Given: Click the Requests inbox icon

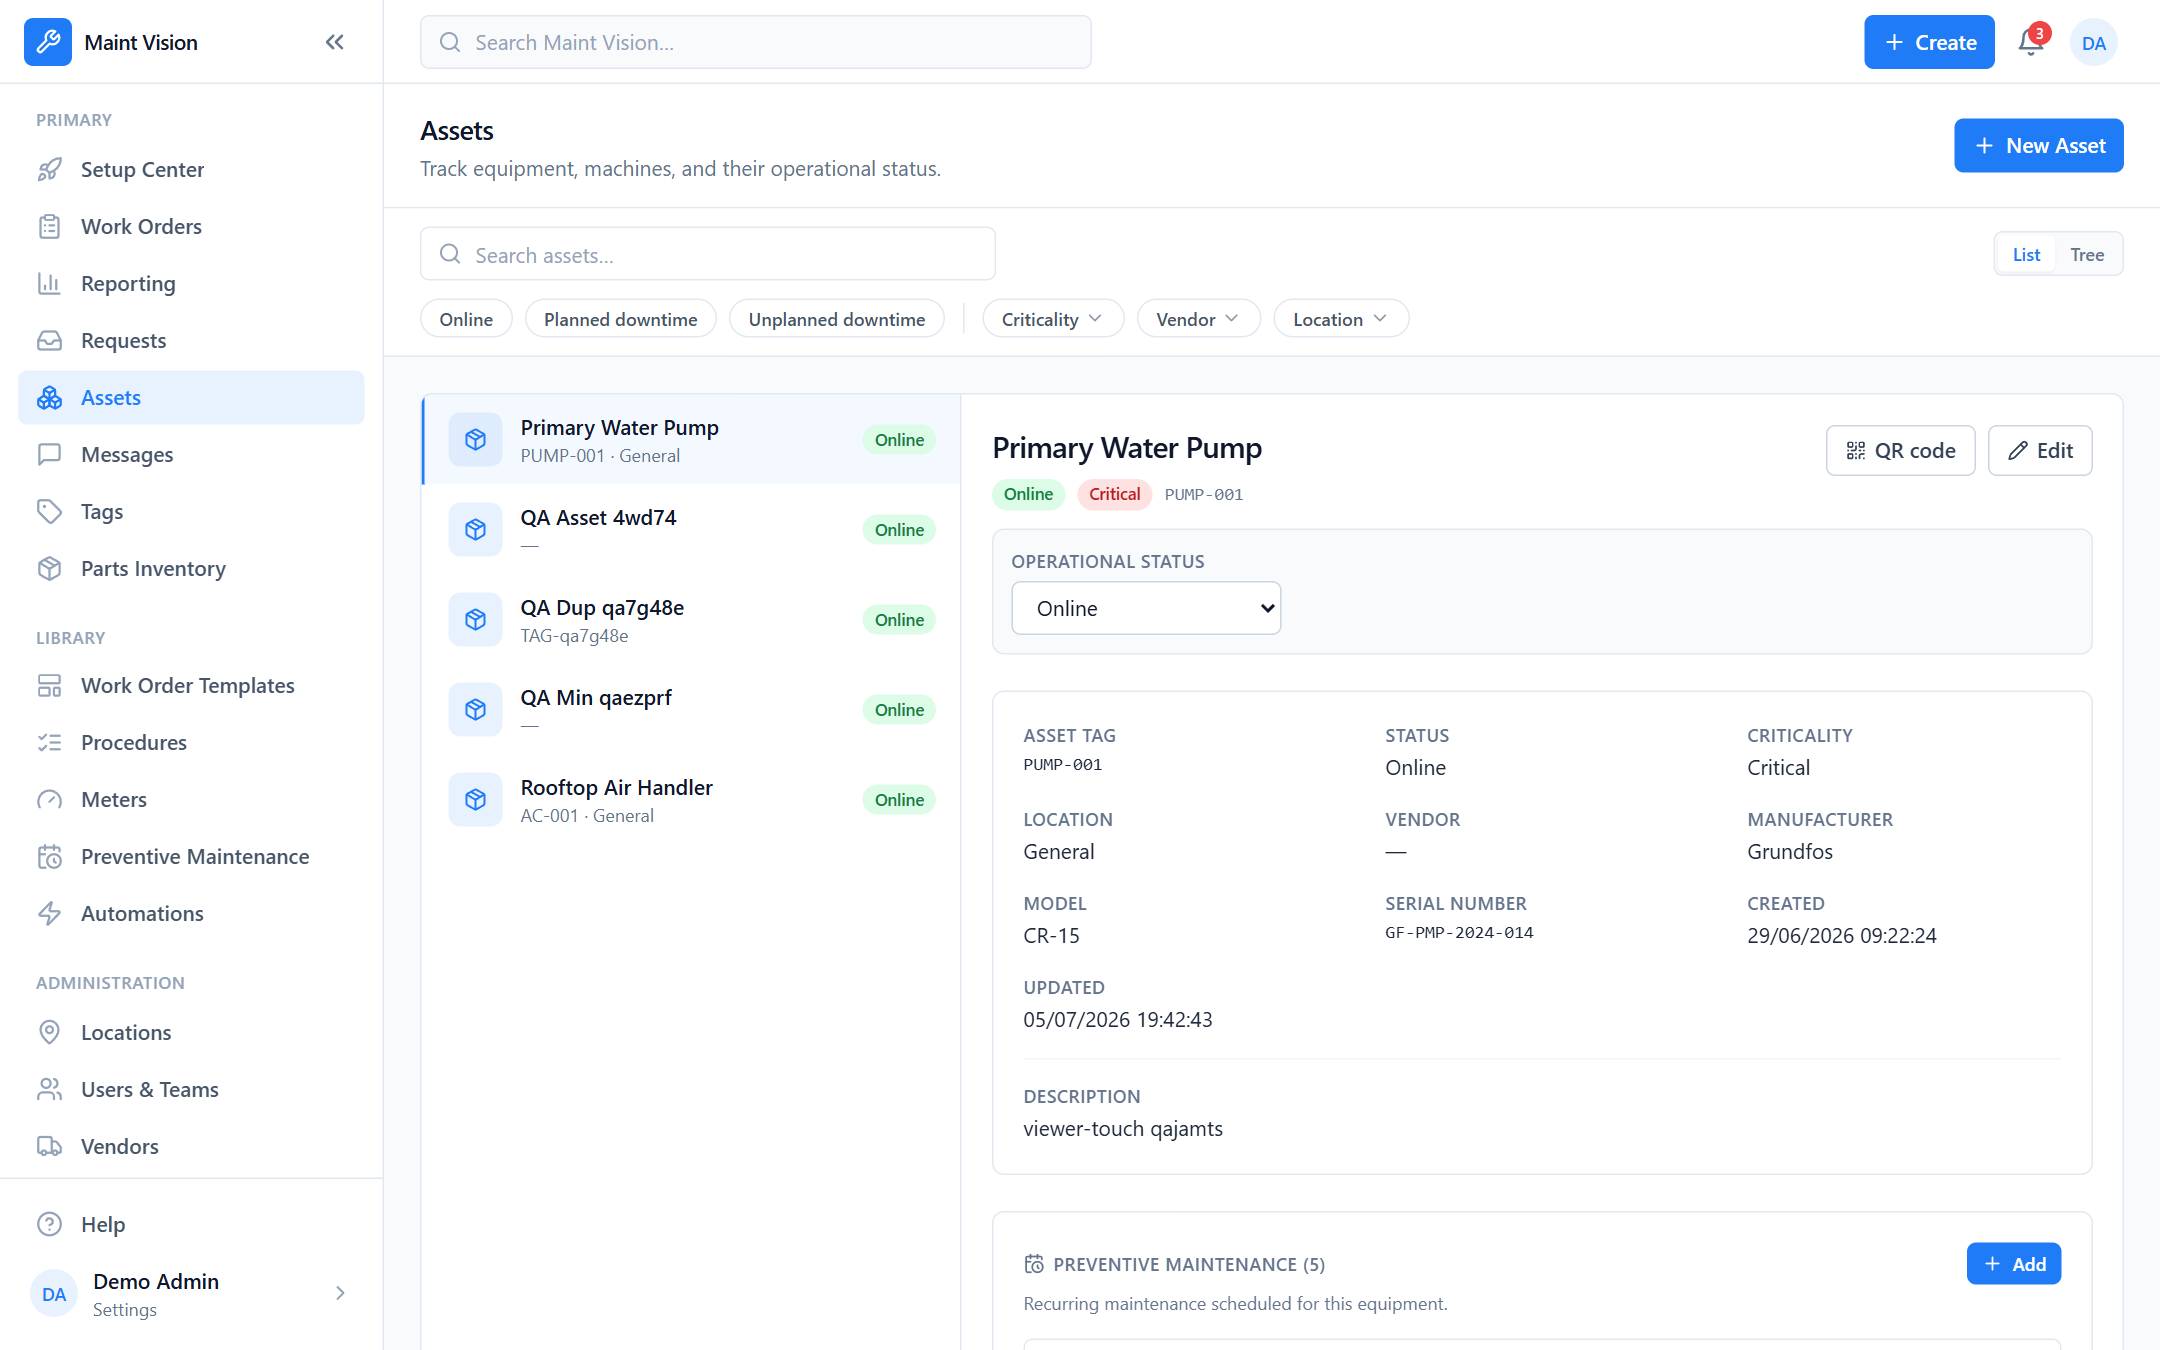Looking at the screenshot, I should coord(50,341).
